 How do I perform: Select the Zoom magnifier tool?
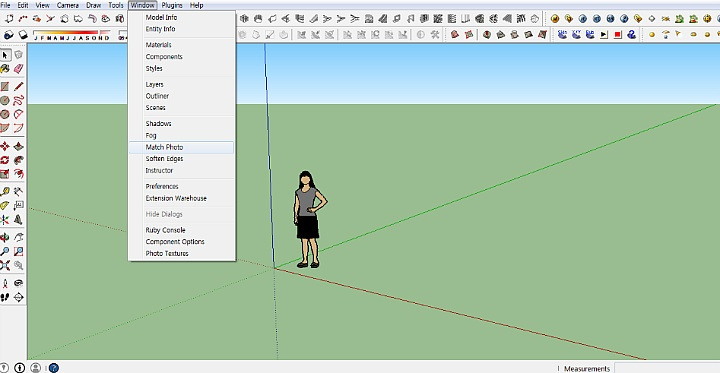click(5, 251)
